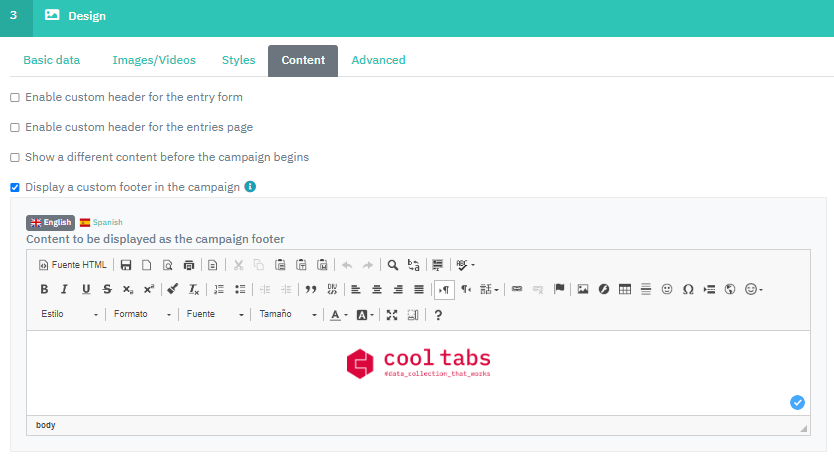834x460 pixels.
Task: Toggle italic text formatting
Action: pos(64,289)
